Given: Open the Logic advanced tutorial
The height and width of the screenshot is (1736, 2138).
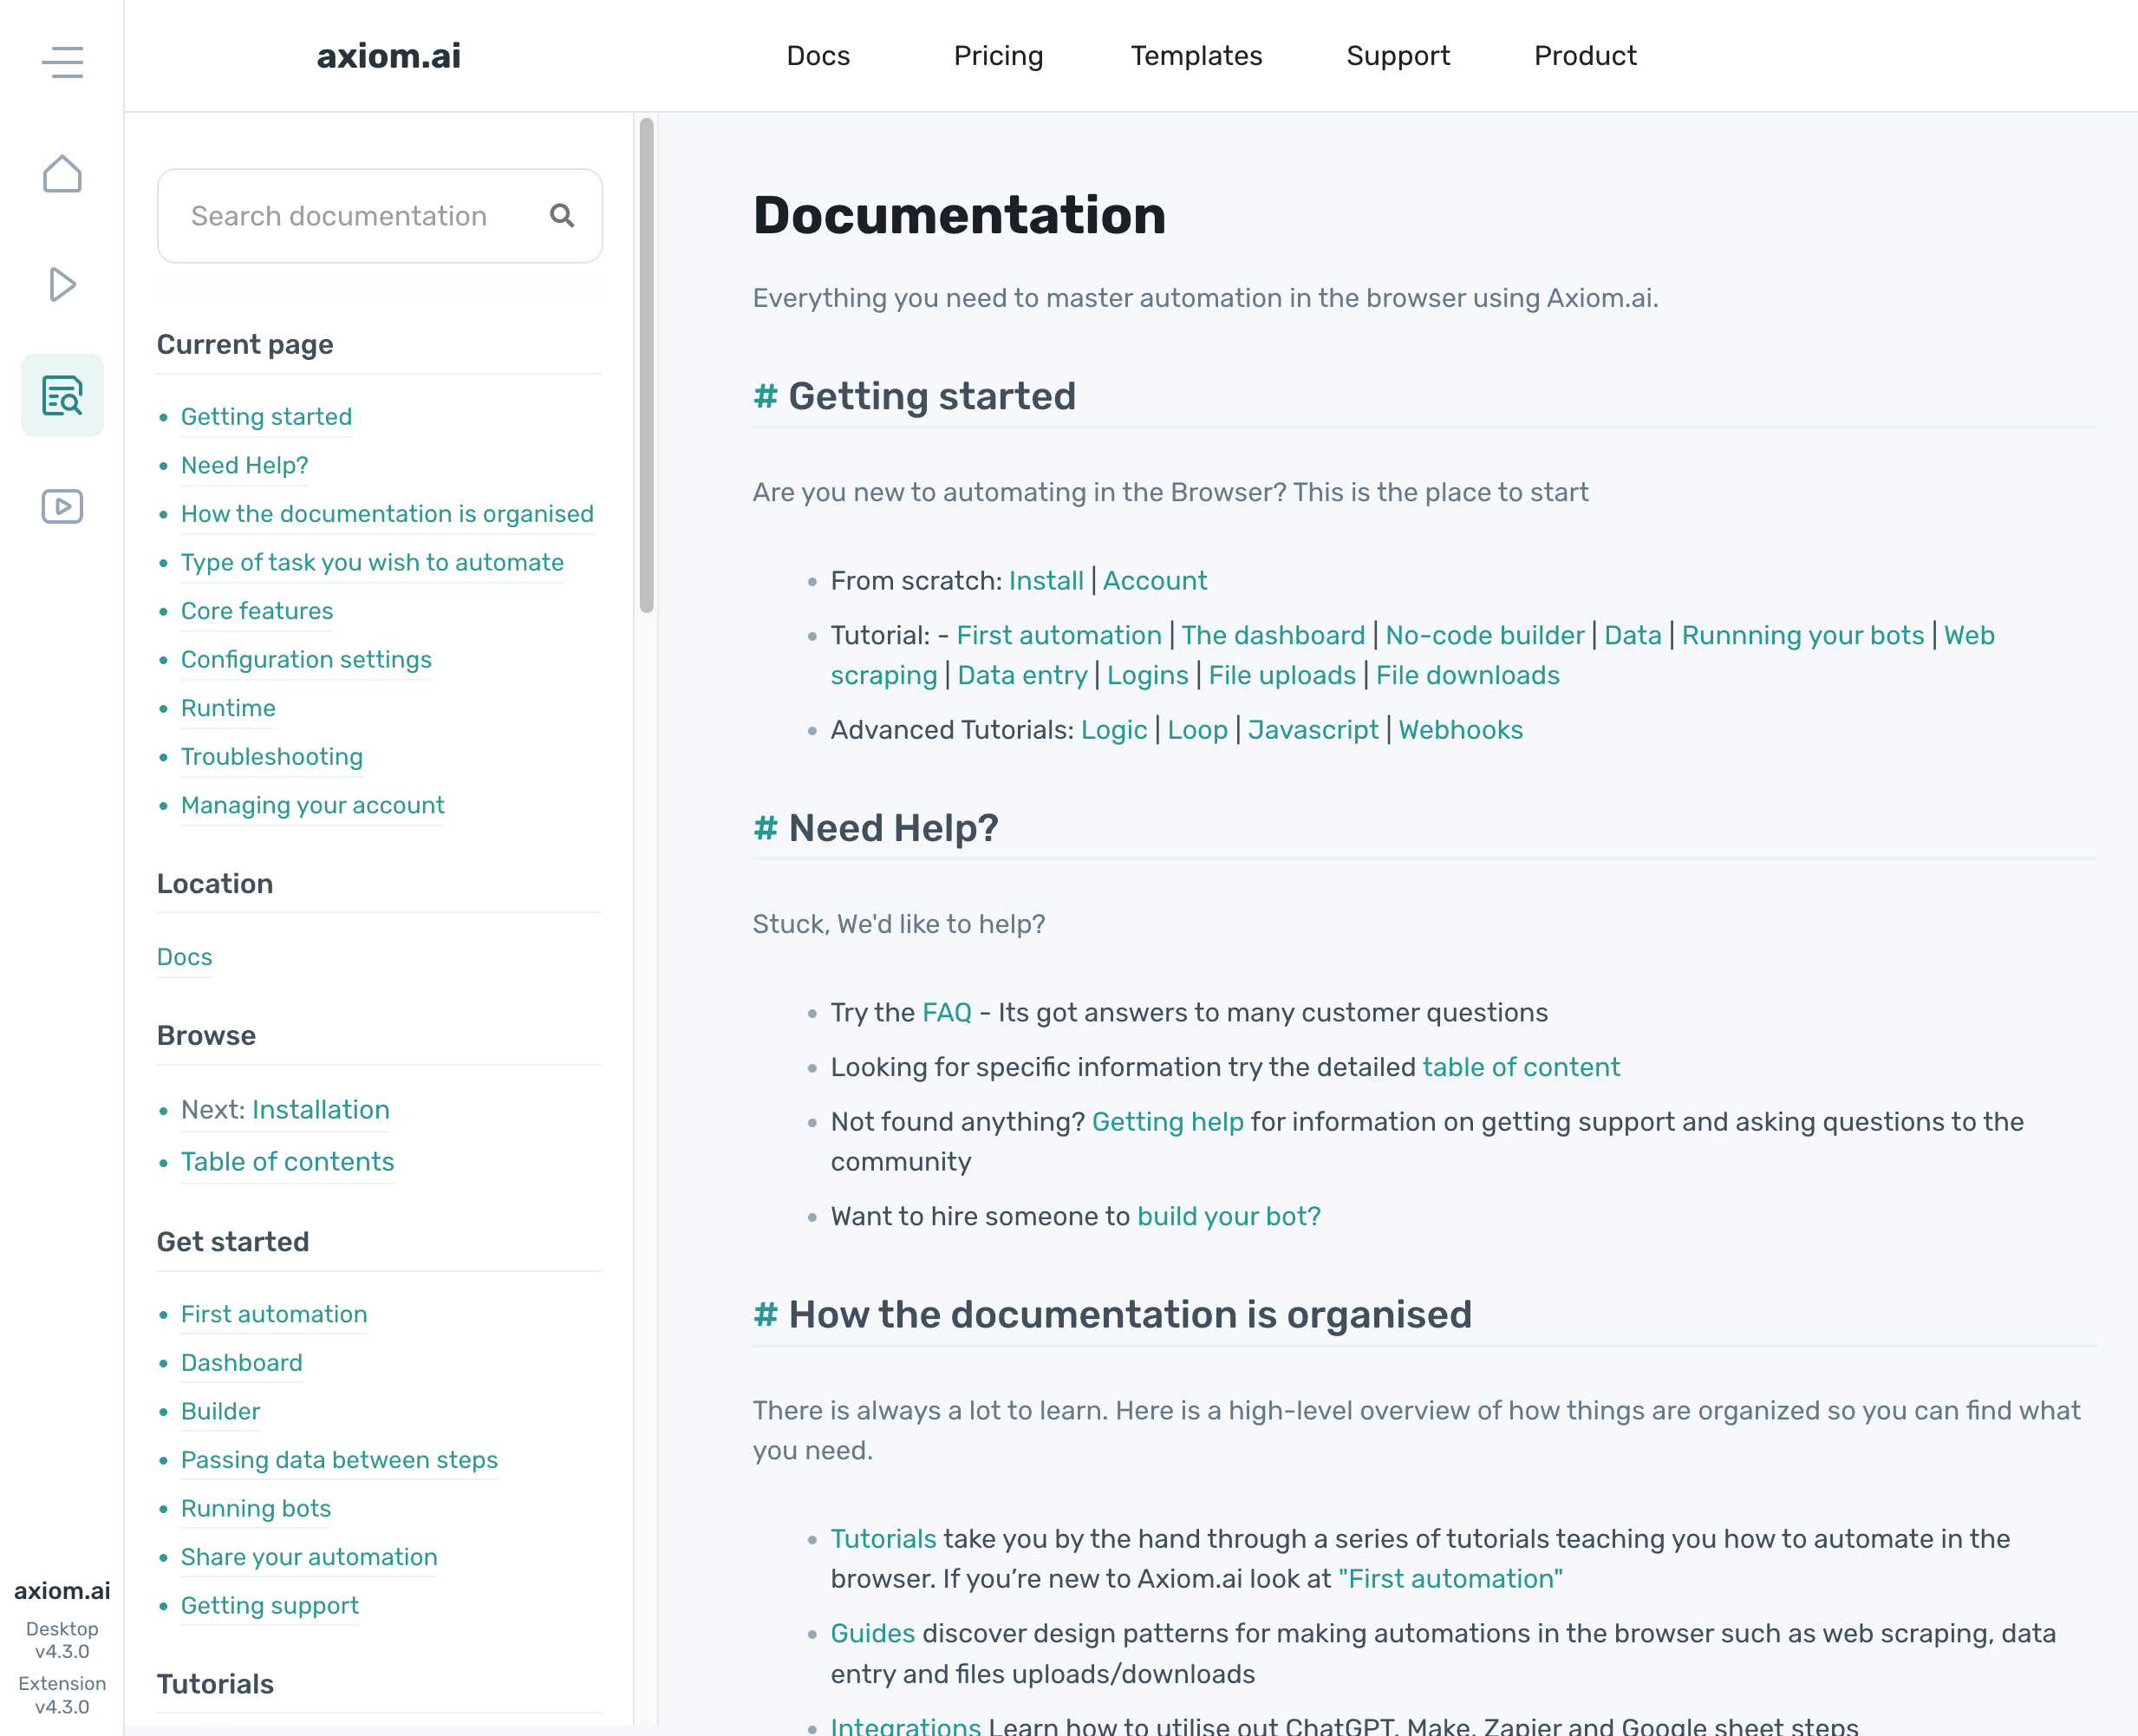Looking at the screenshot, I should point(1114,730).
